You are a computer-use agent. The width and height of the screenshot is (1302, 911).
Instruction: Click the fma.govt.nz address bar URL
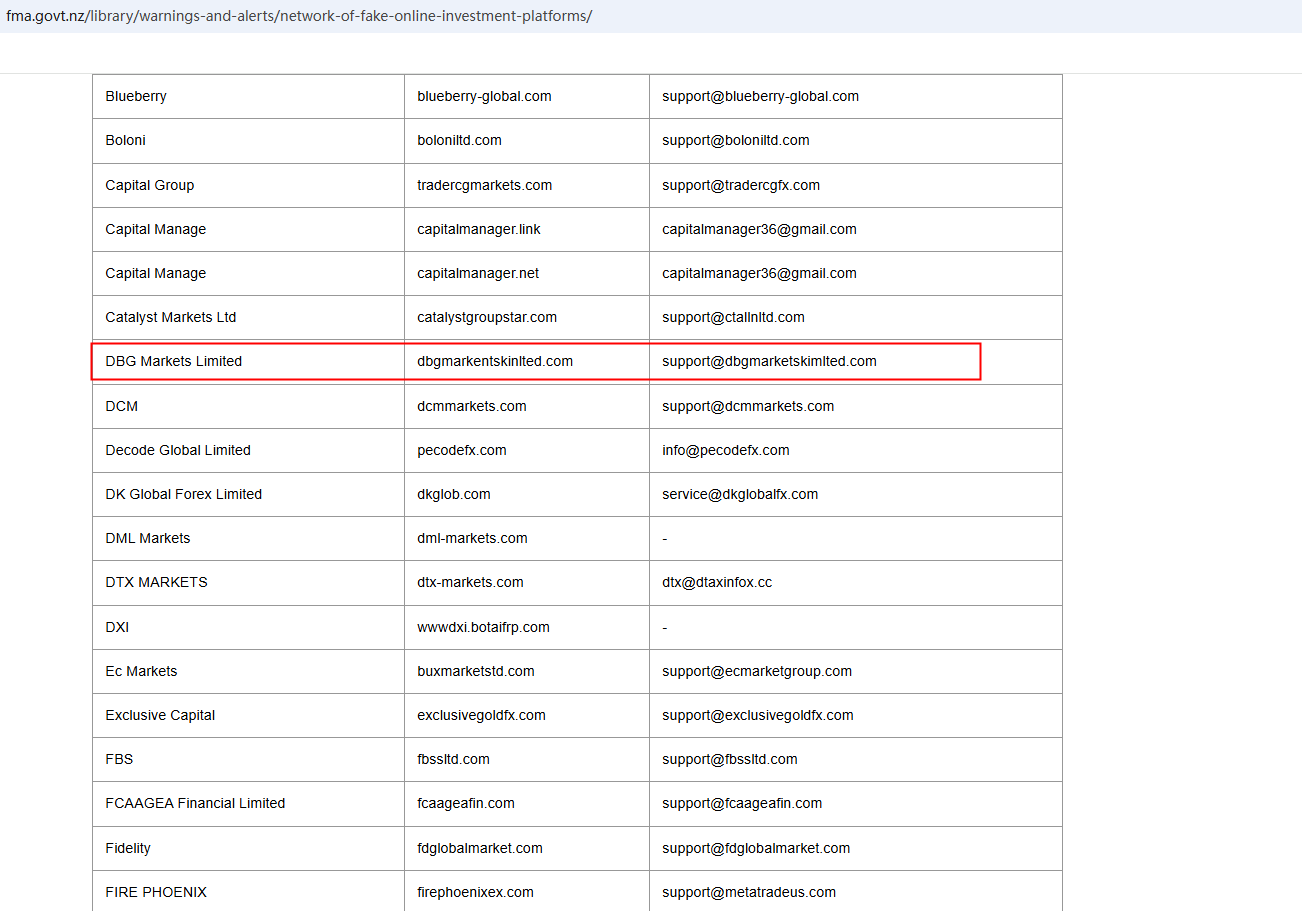tap(299, 17)
